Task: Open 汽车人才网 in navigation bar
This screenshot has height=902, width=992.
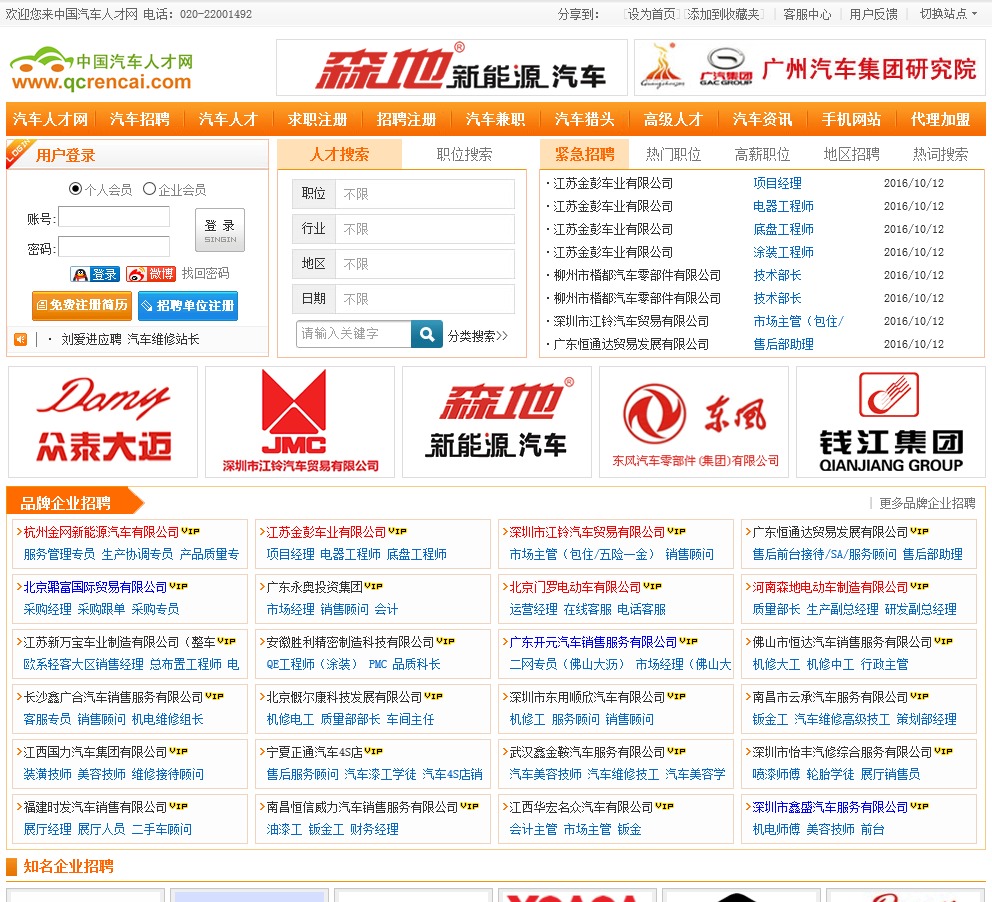Action: [x=51, y=119]
